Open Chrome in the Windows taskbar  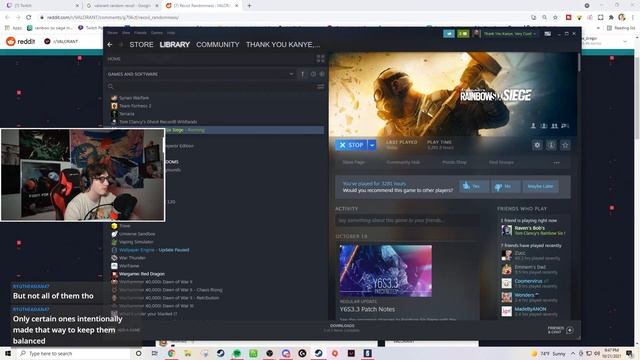171,353
